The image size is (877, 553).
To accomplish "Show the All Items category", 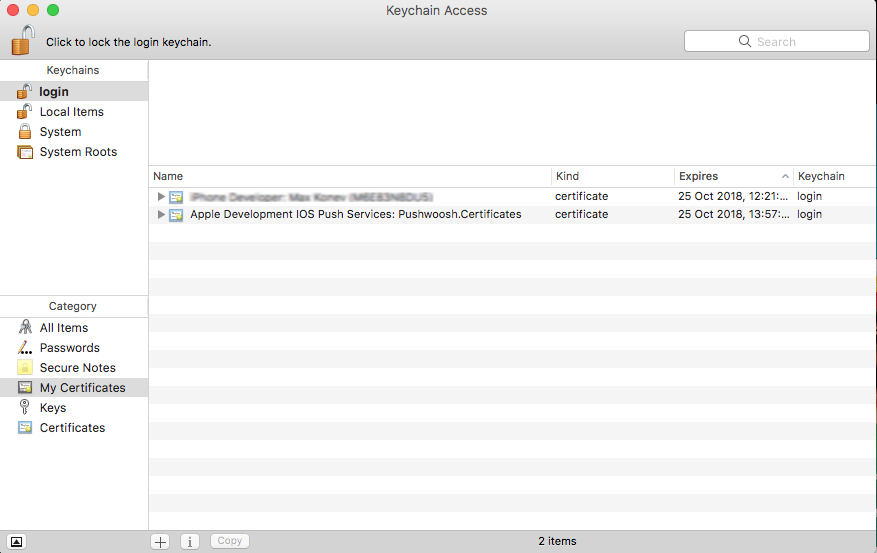I will pos(63,328).
